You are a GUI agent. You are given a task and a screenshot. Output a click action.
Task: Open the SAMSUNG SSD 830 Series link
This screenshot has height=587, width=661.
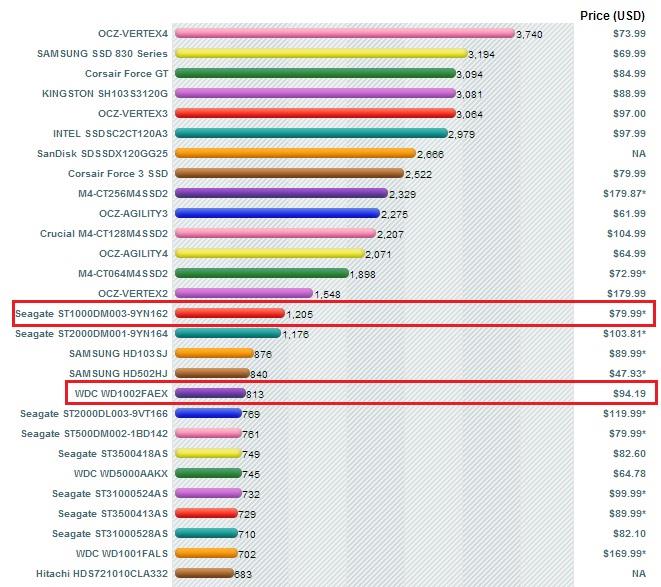coord(102,53)
